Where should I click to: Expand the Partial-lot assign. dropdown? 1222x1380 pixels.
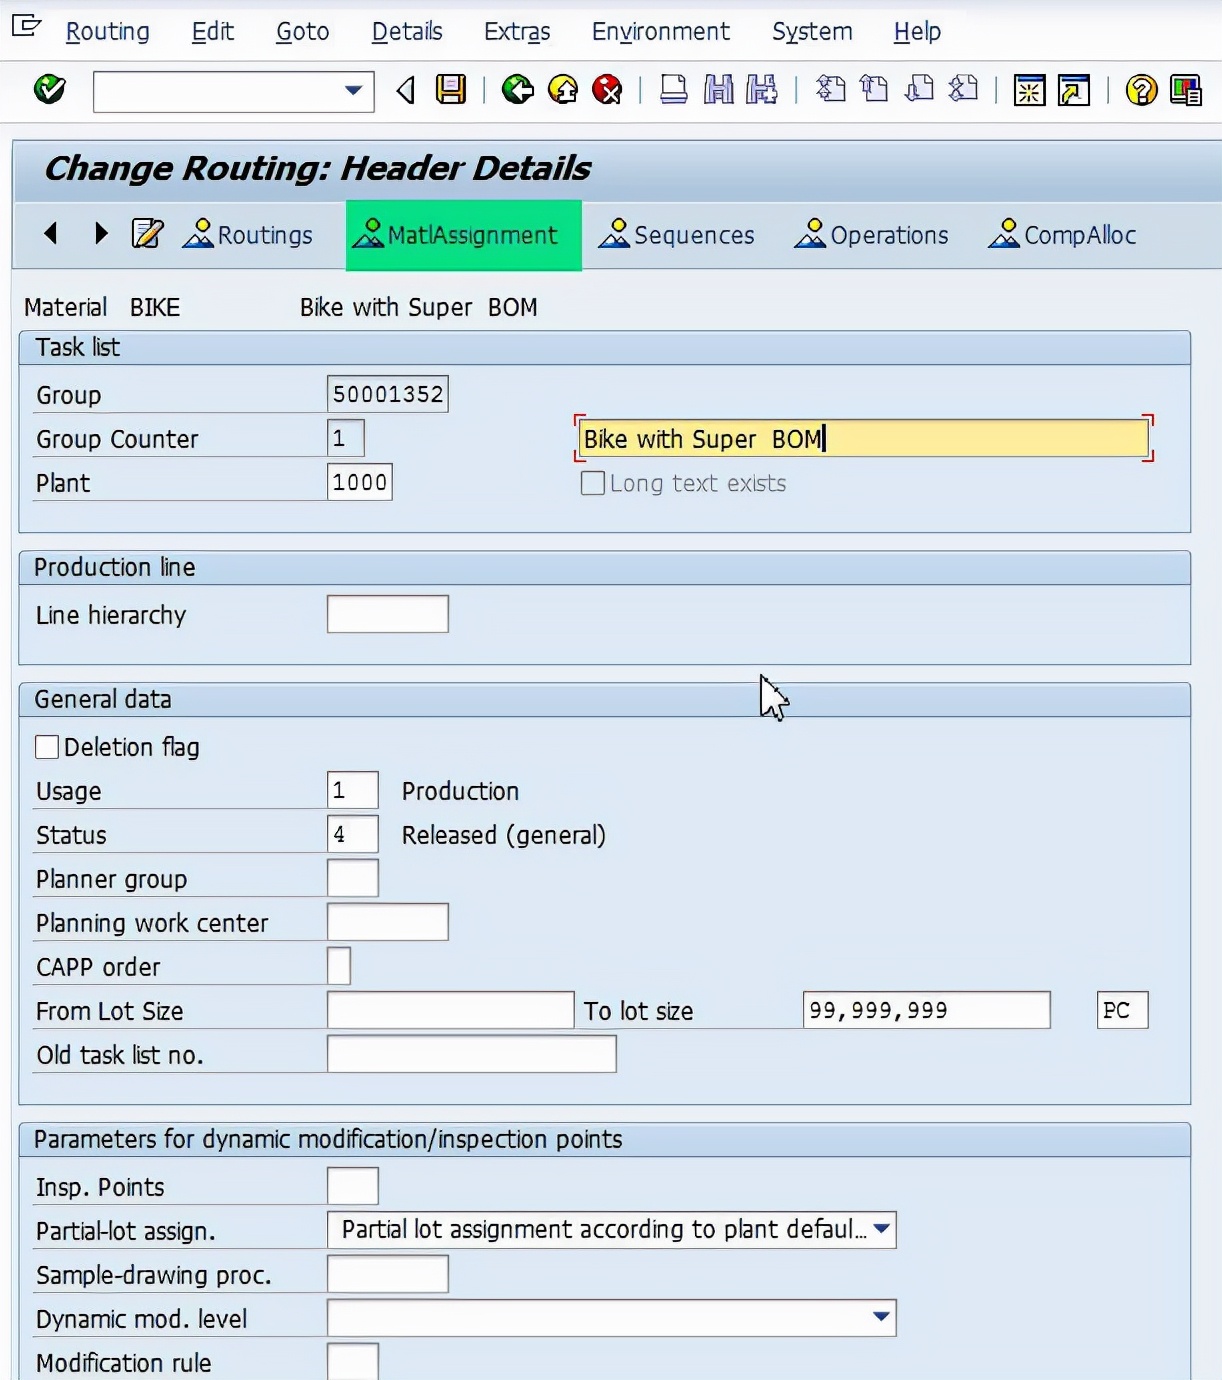tap(881, 1229)
